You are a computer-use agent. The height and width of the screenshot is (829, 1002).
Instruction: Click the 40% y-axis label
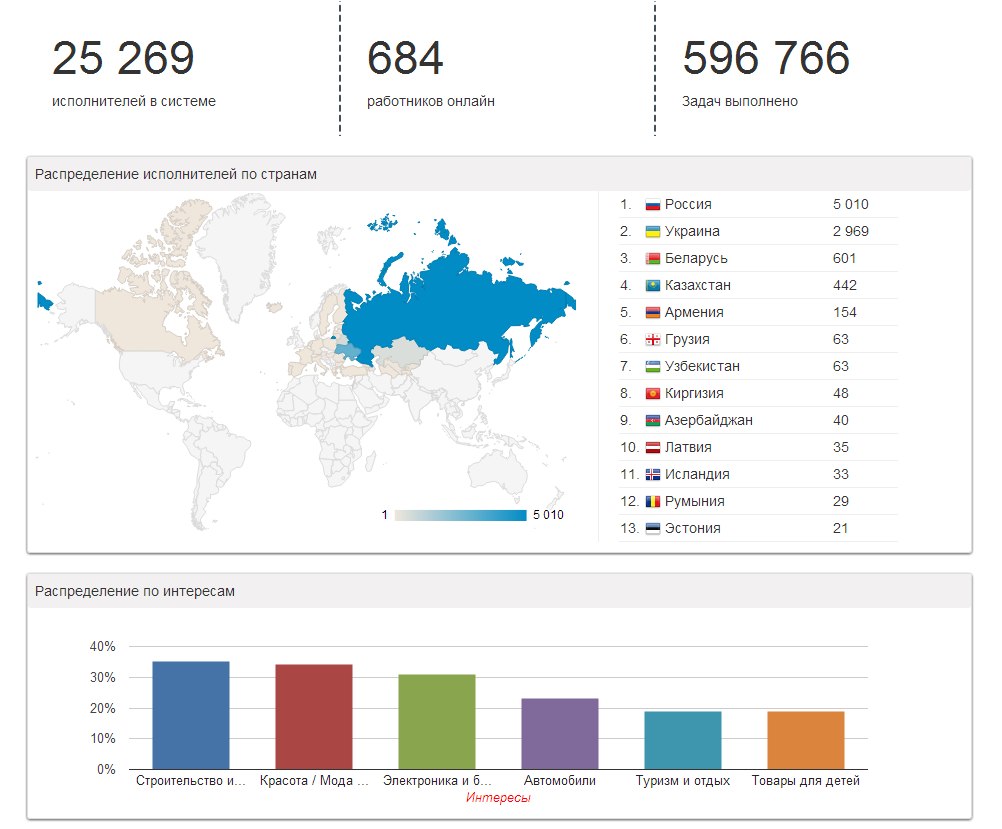(x=103, y=646)
